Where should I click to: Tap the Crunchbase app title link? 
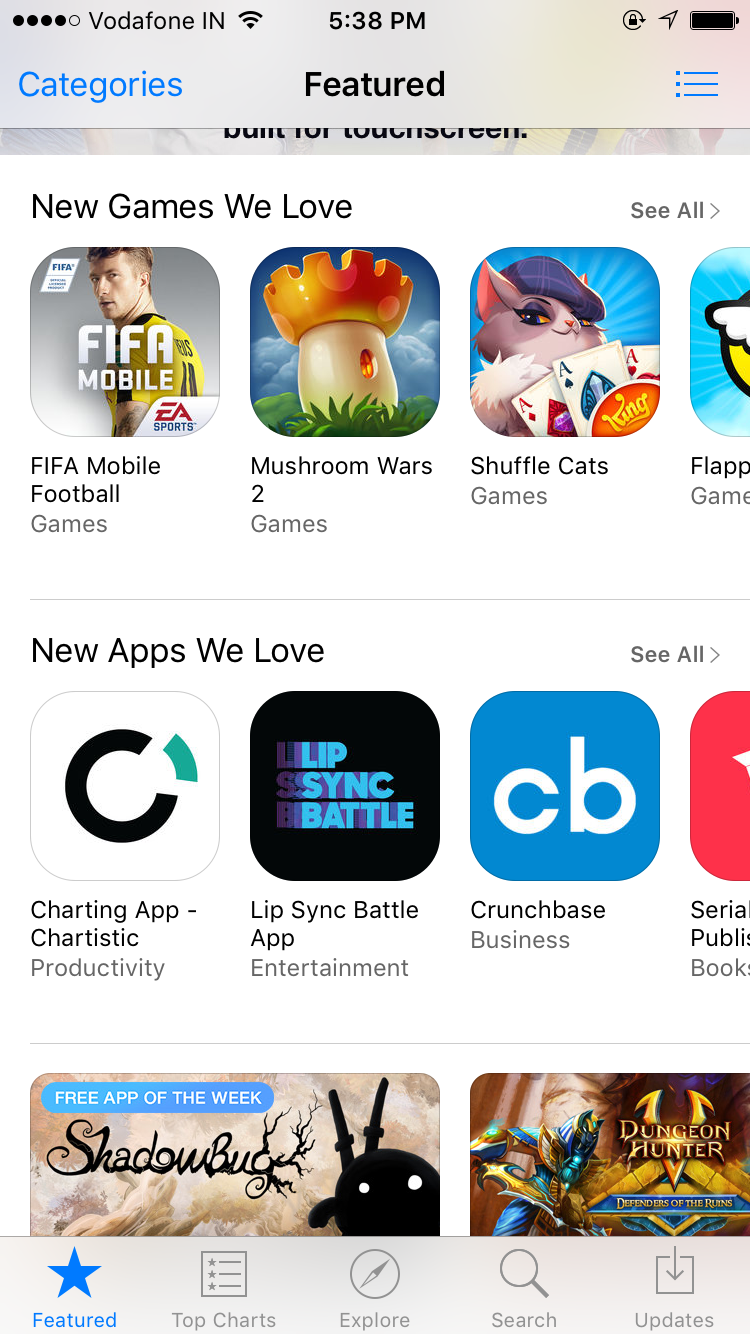(x=538, y=910)
